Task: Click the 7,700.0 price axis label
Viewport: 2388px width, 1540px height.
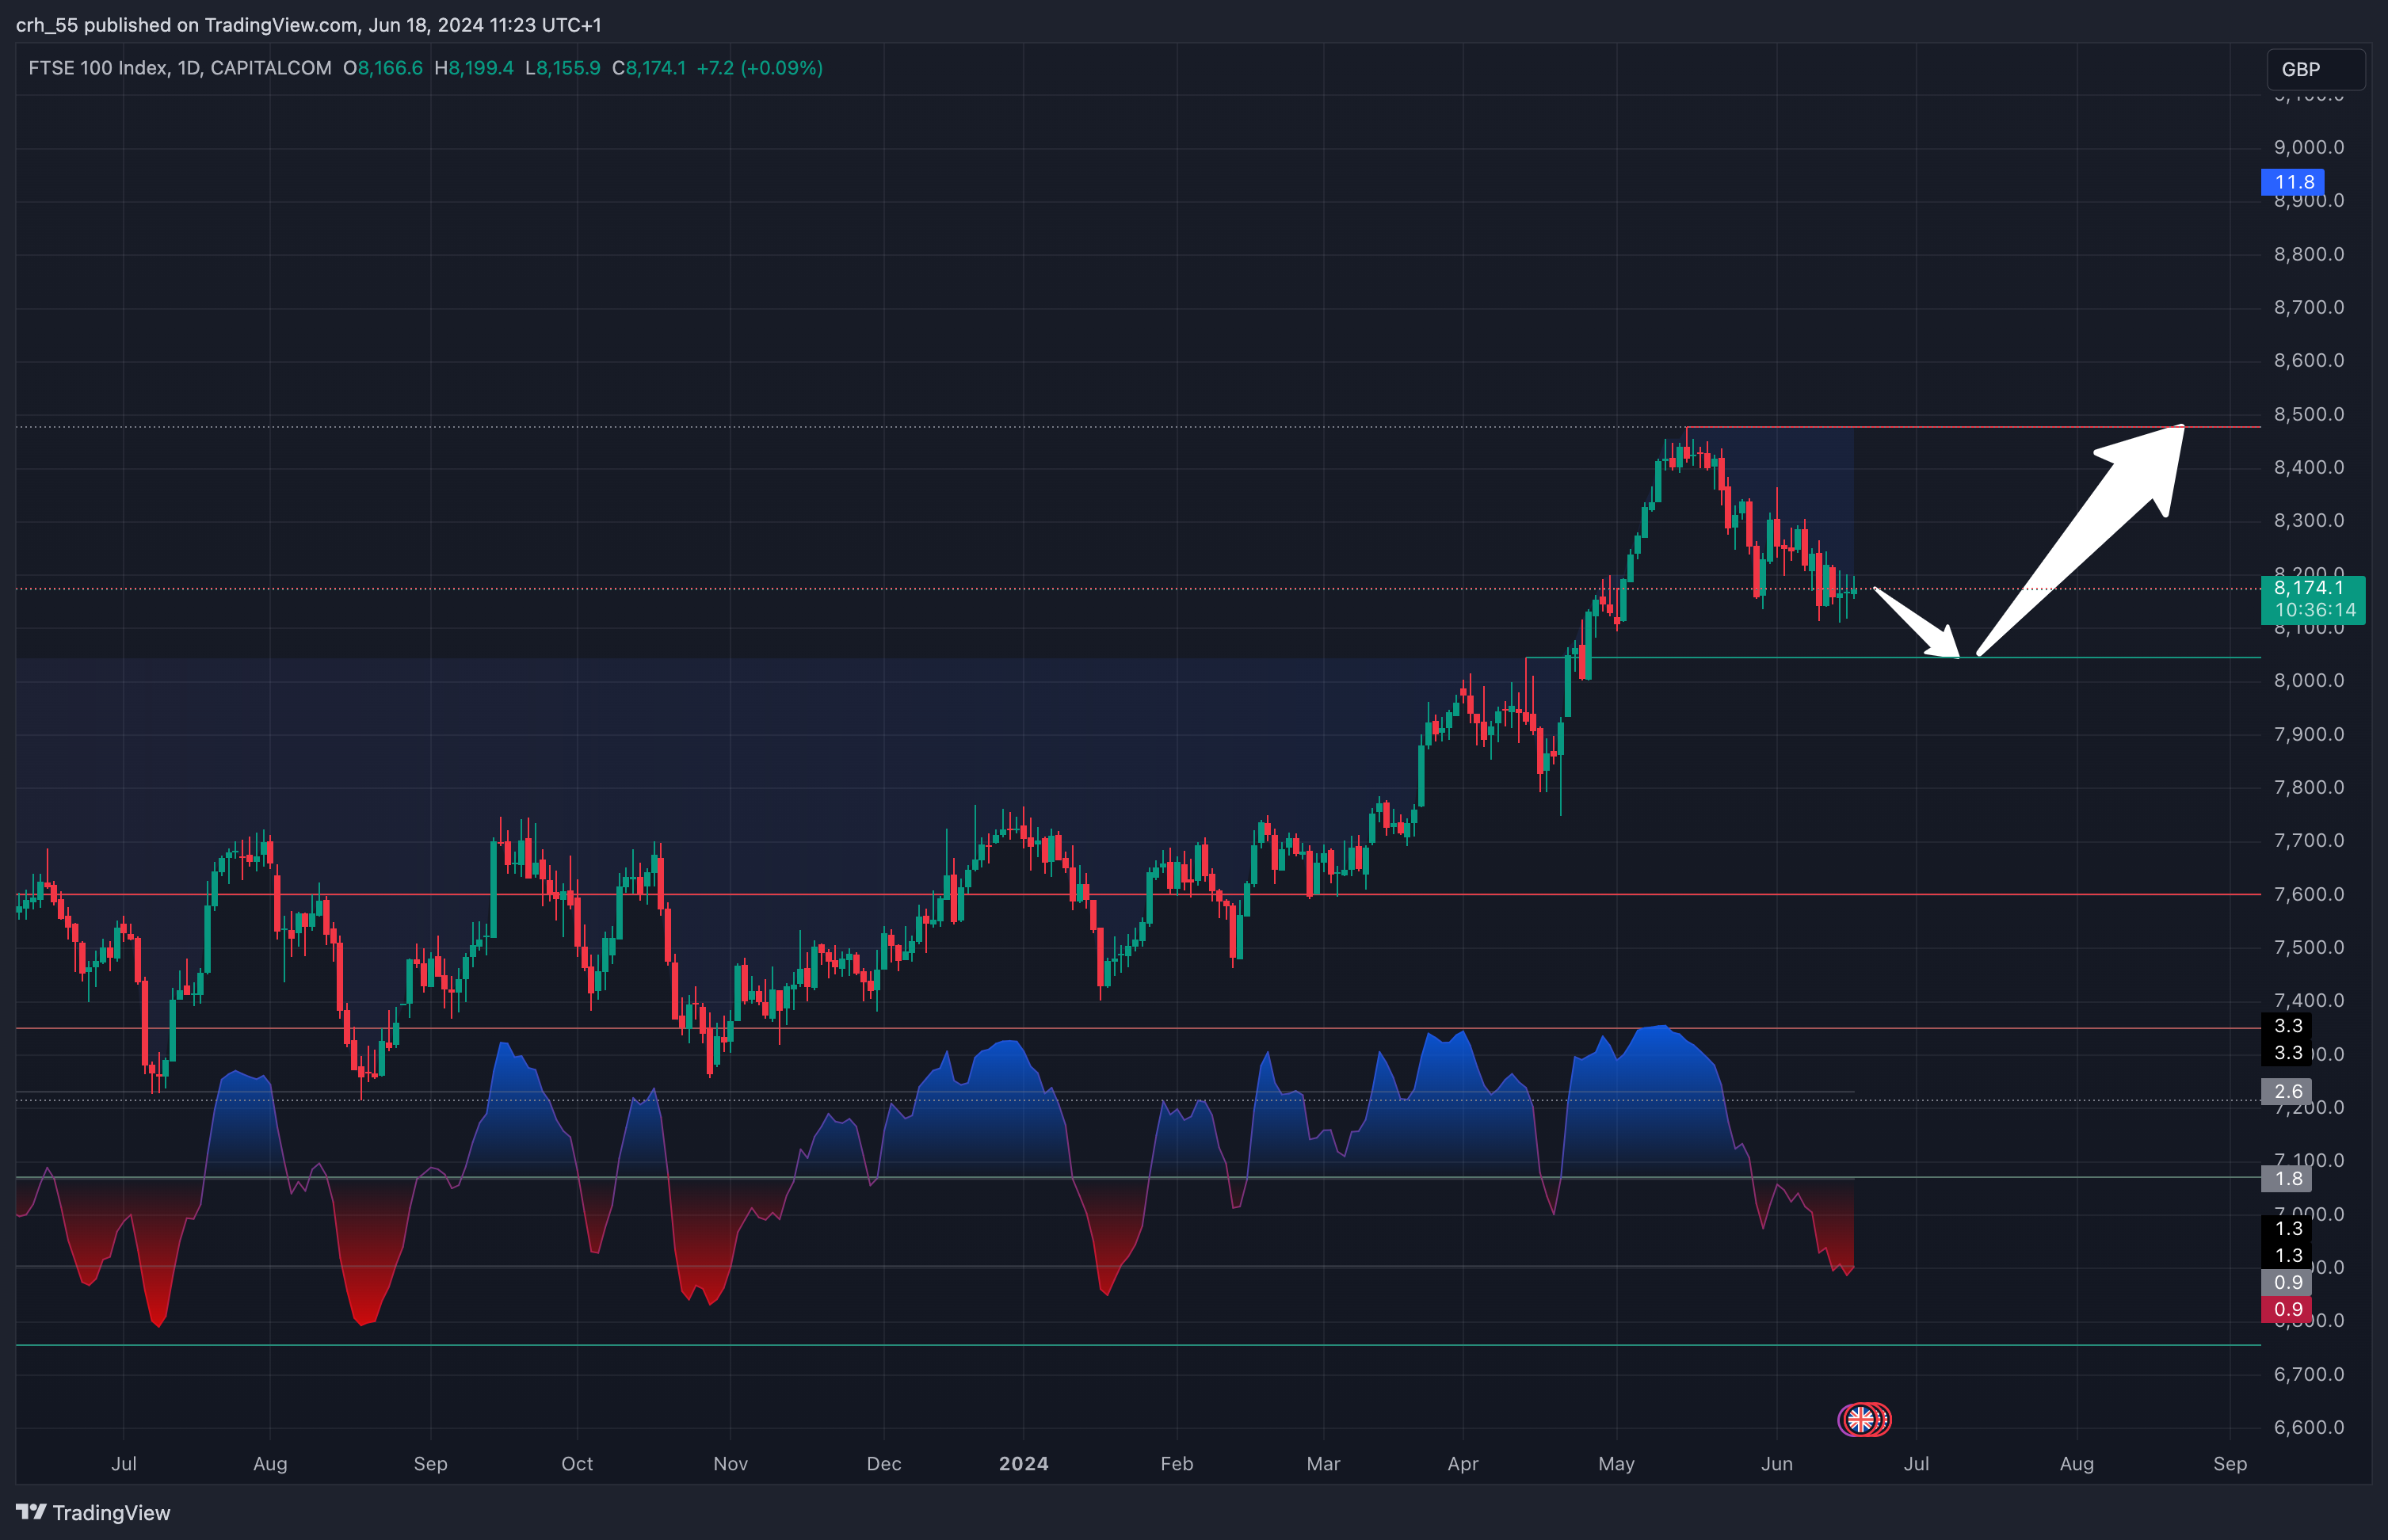Action: pos(2309,840)
